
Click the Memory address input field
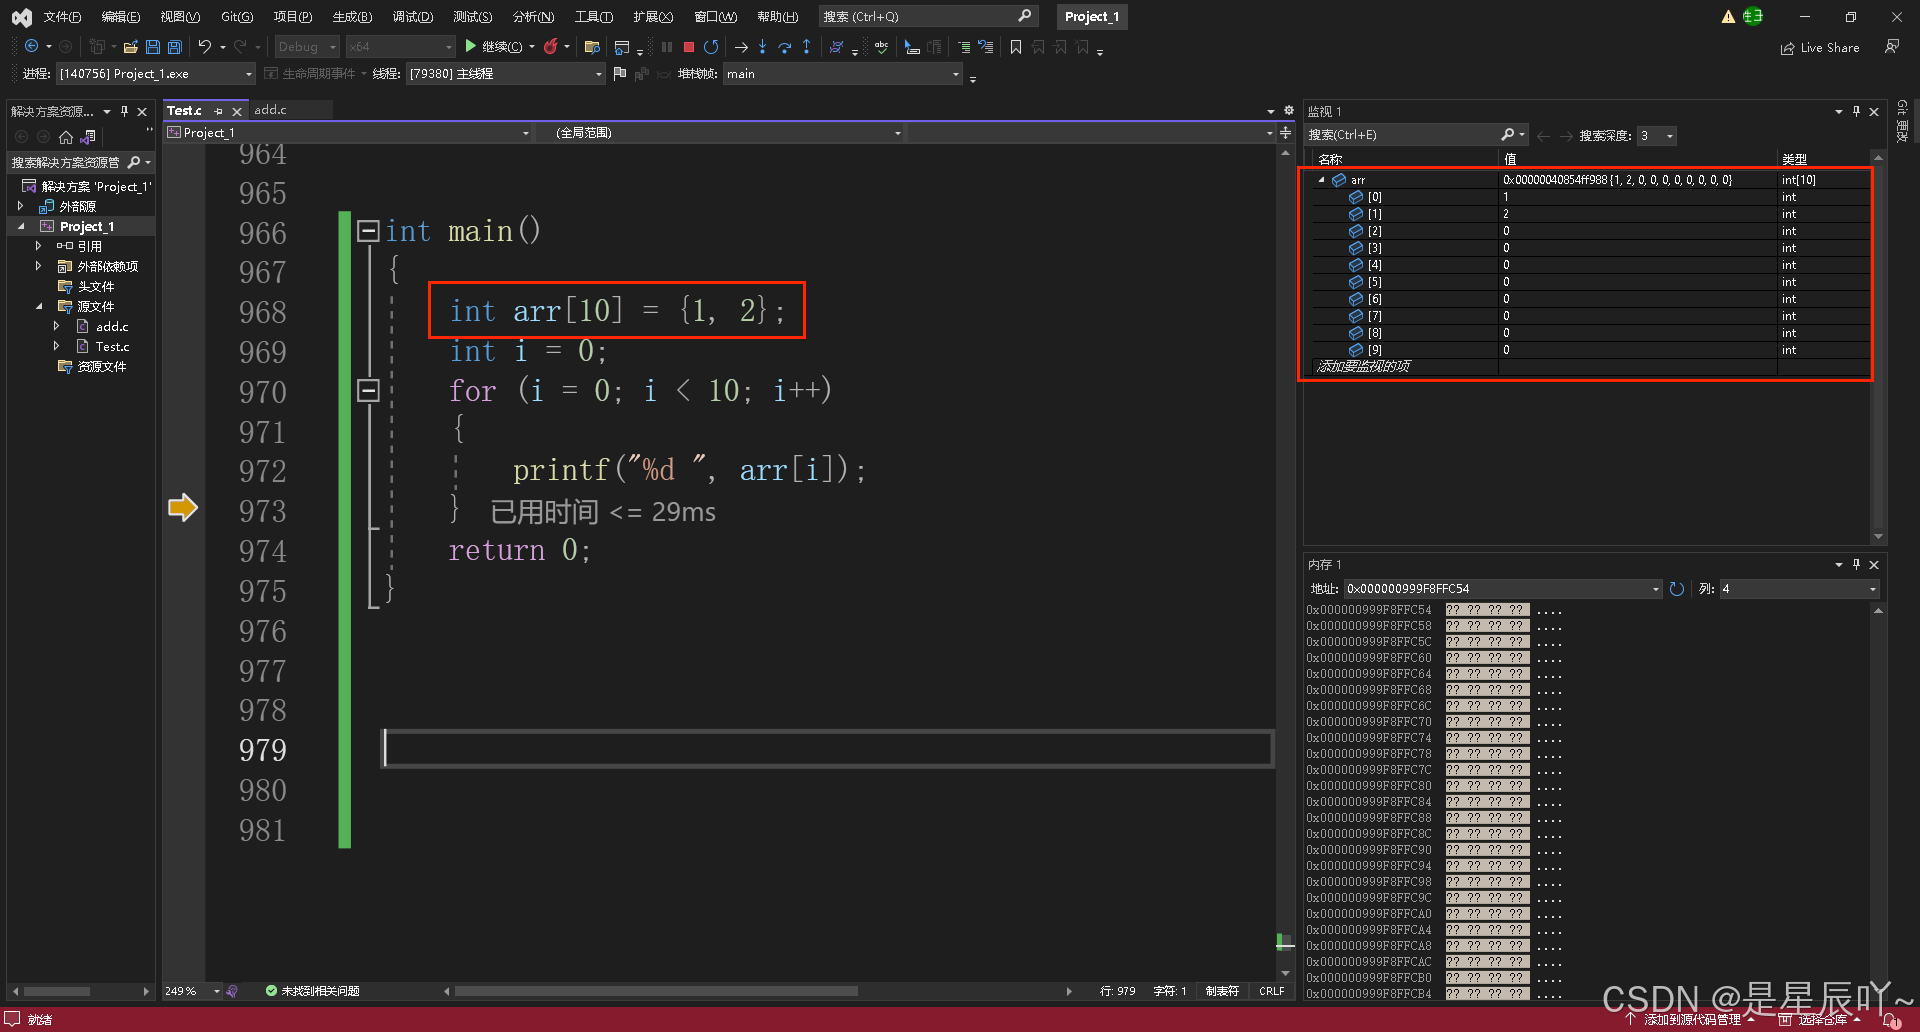point(1503,589)
